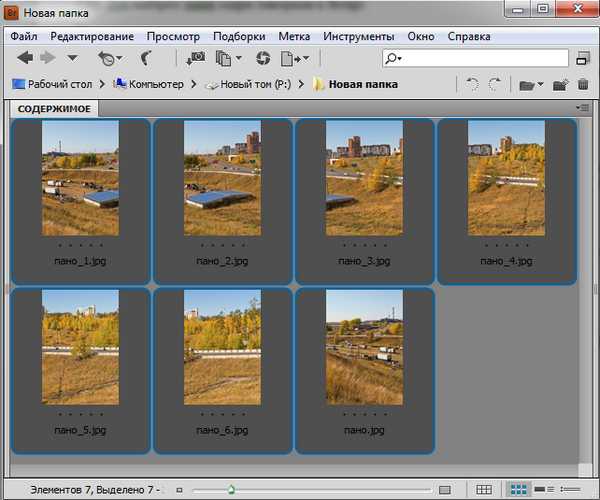Expand chevron after Компьютер
The width and height of the screenshot is (600, 500).
coord(194,84)
